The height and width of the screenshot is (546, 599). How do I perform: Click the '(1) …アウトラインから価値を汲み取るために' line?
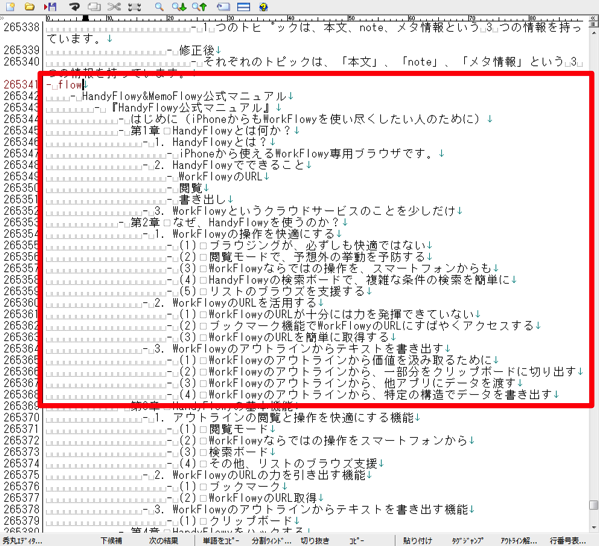click(x=335, y=360)
